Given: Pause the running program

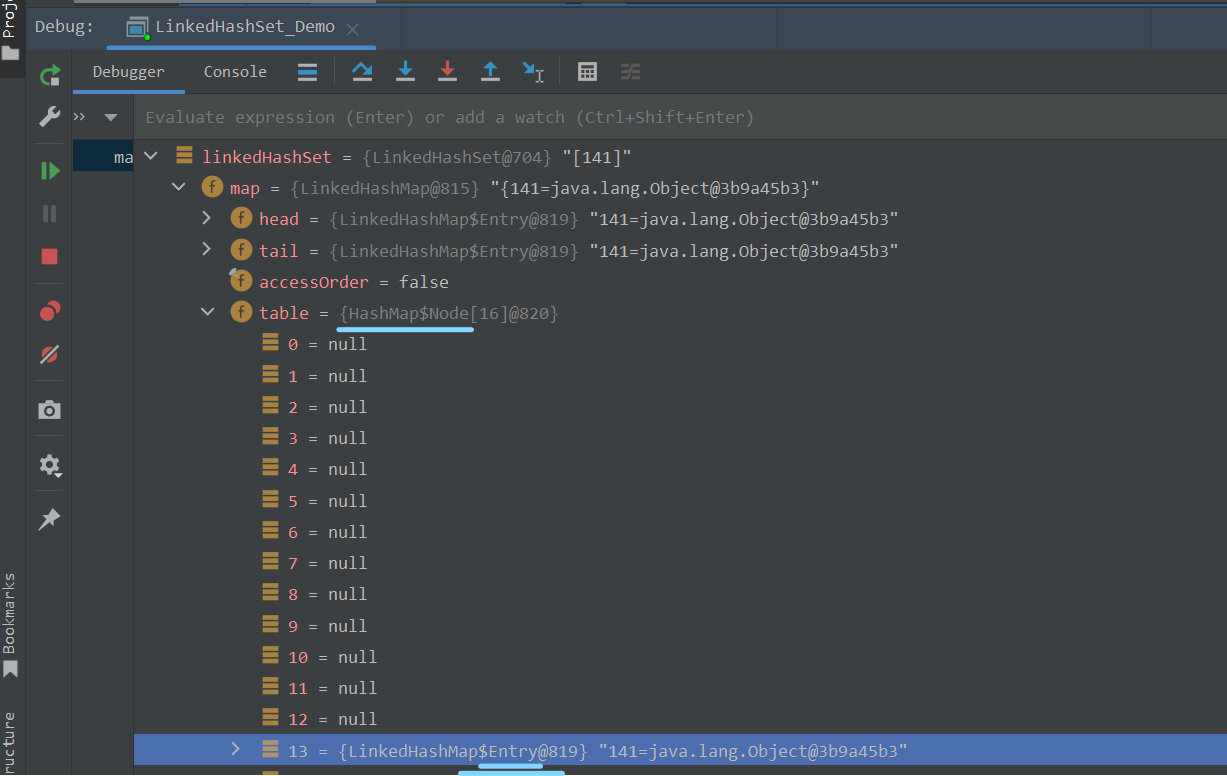Looking at the screenshot, I should click(49, 213).
